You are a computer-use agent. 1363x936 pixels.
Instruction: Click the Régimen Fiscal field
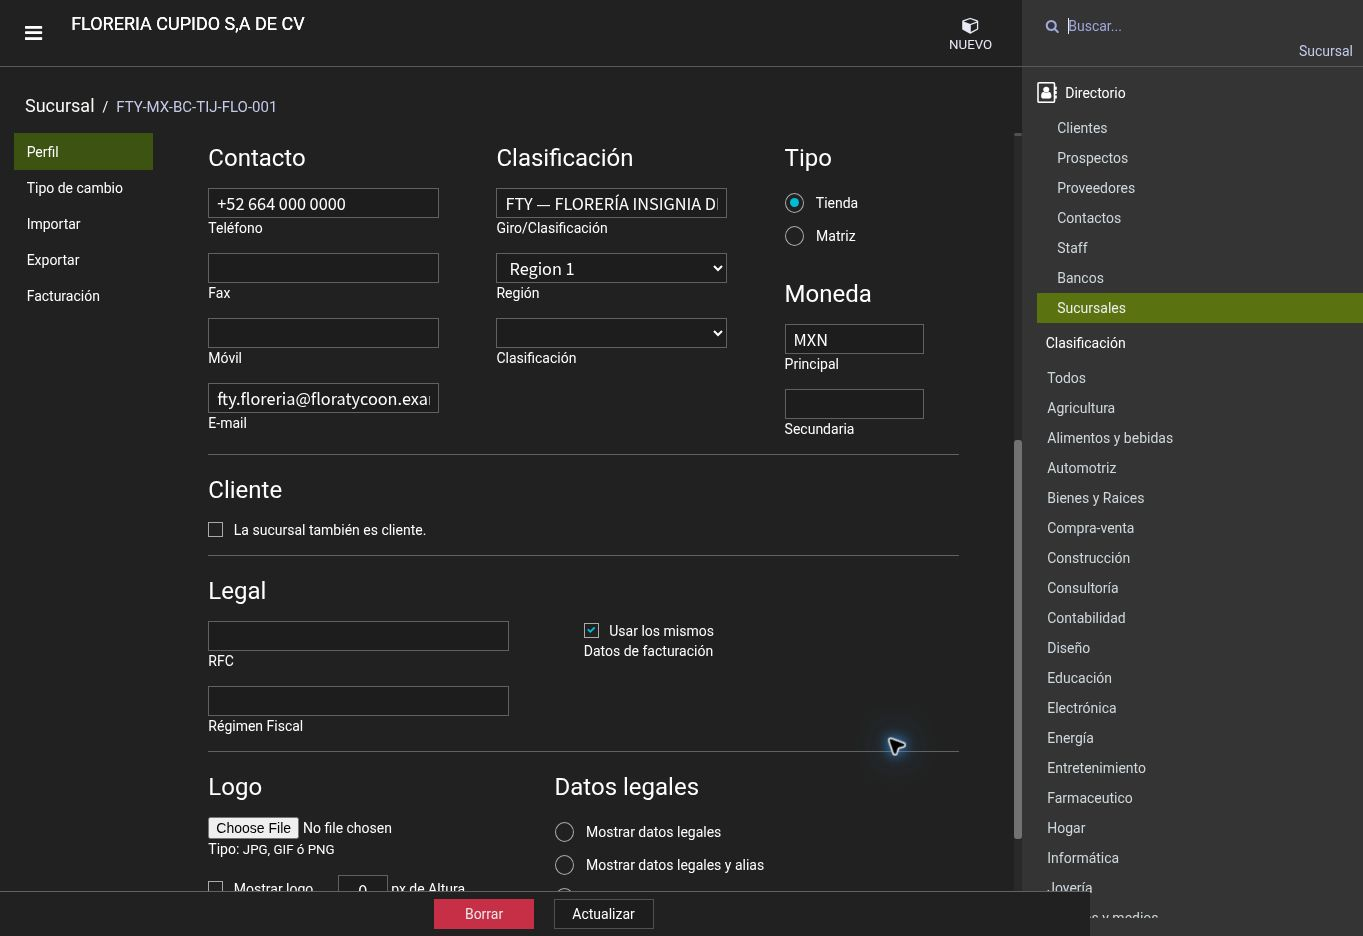[358, 701]
